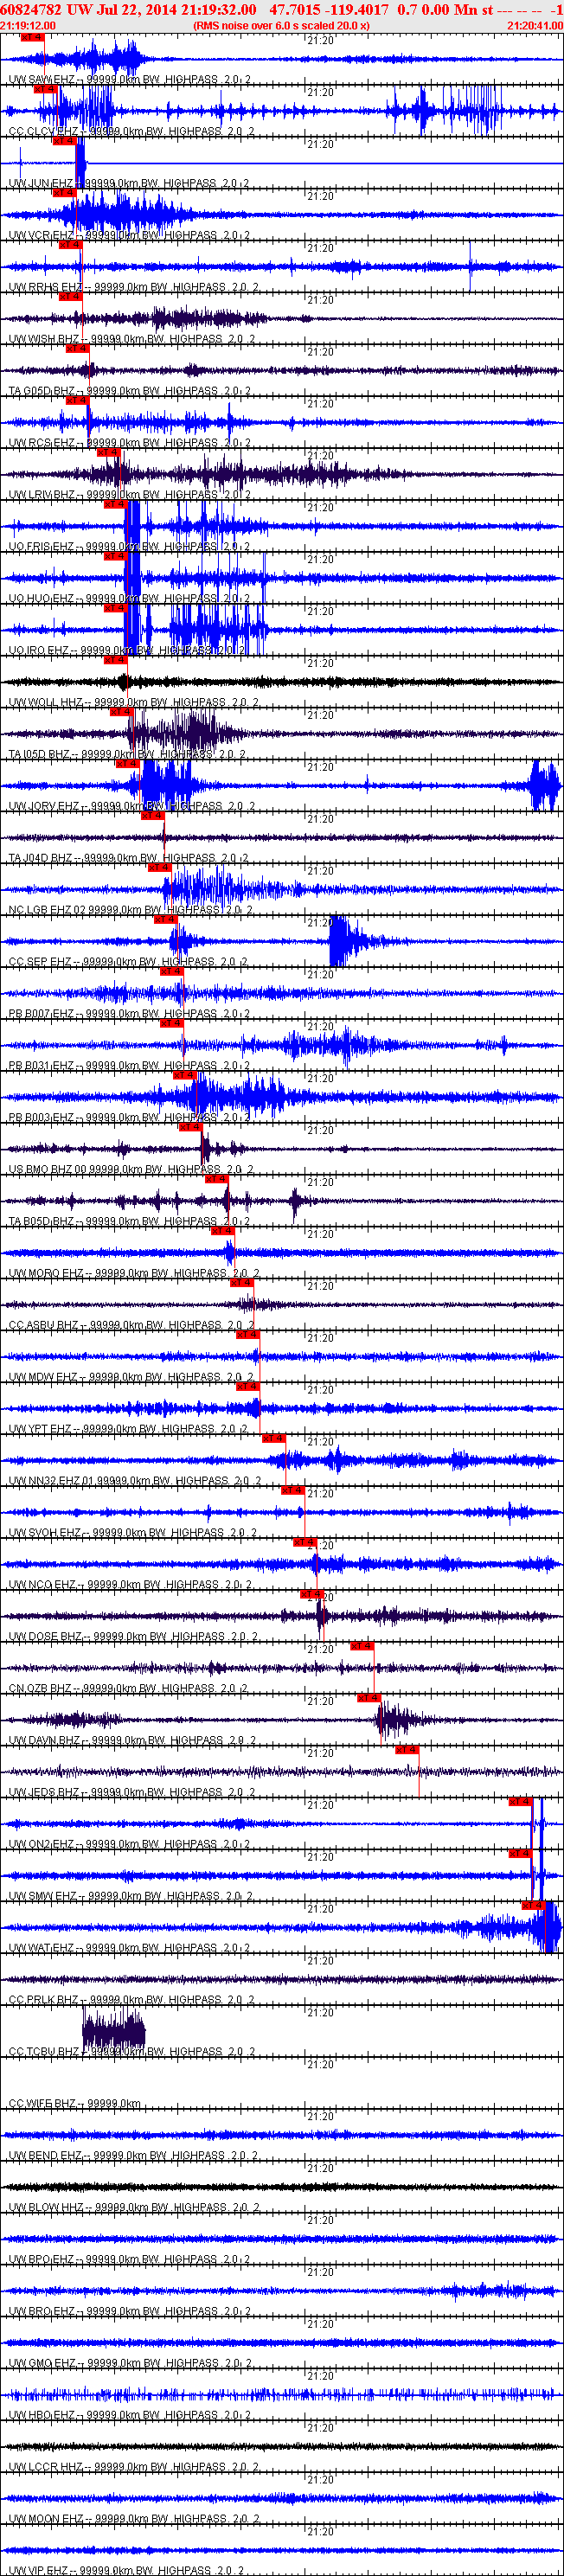Click the UW VCR EHZ station label
The image size is (564, 2576).
[43, 235]
